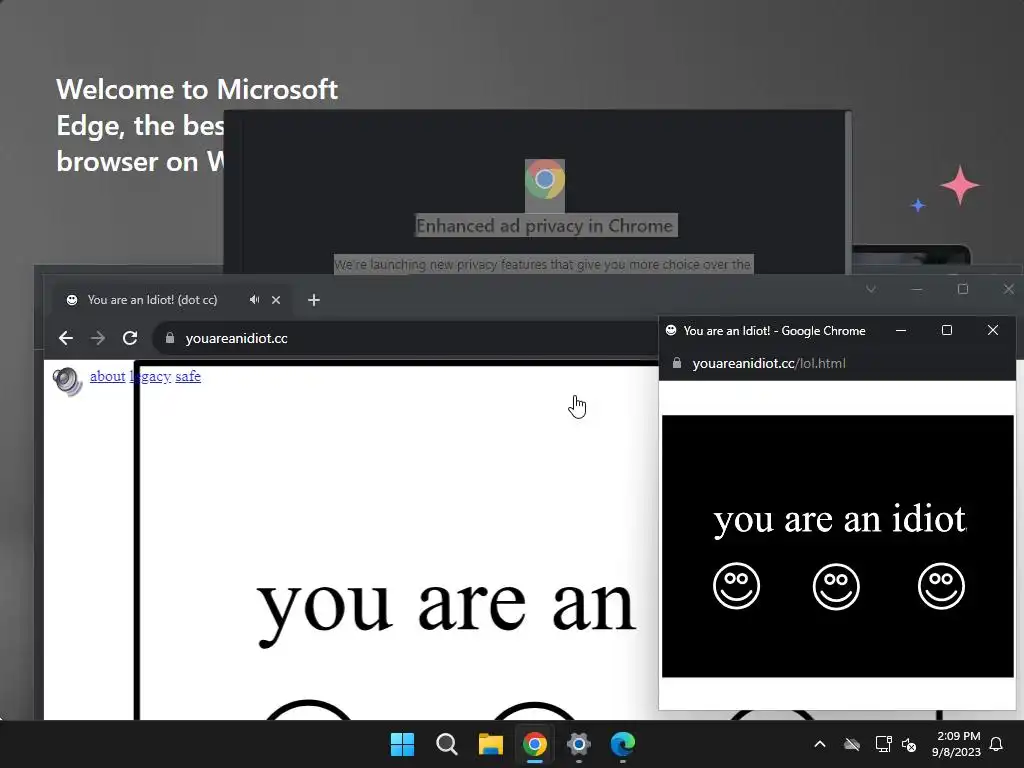
Task: Switch to Microsoft Edge in the taskbar
Action: (x=622, y=744)
